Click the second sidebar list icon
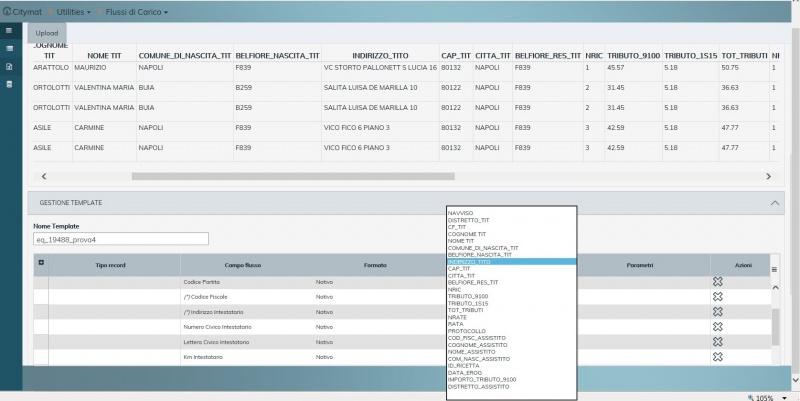 (x=10, y=48)
